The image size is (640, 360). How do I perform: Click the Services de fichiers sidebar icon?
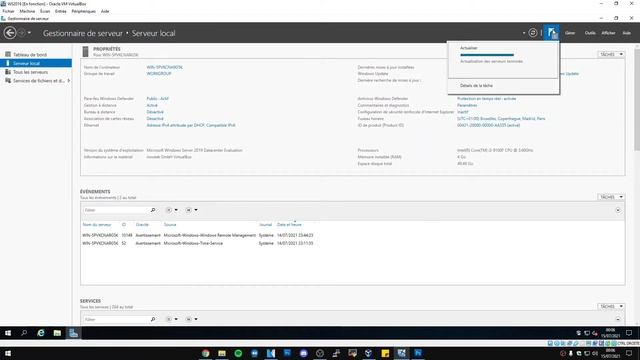click(x=8, y=80)
